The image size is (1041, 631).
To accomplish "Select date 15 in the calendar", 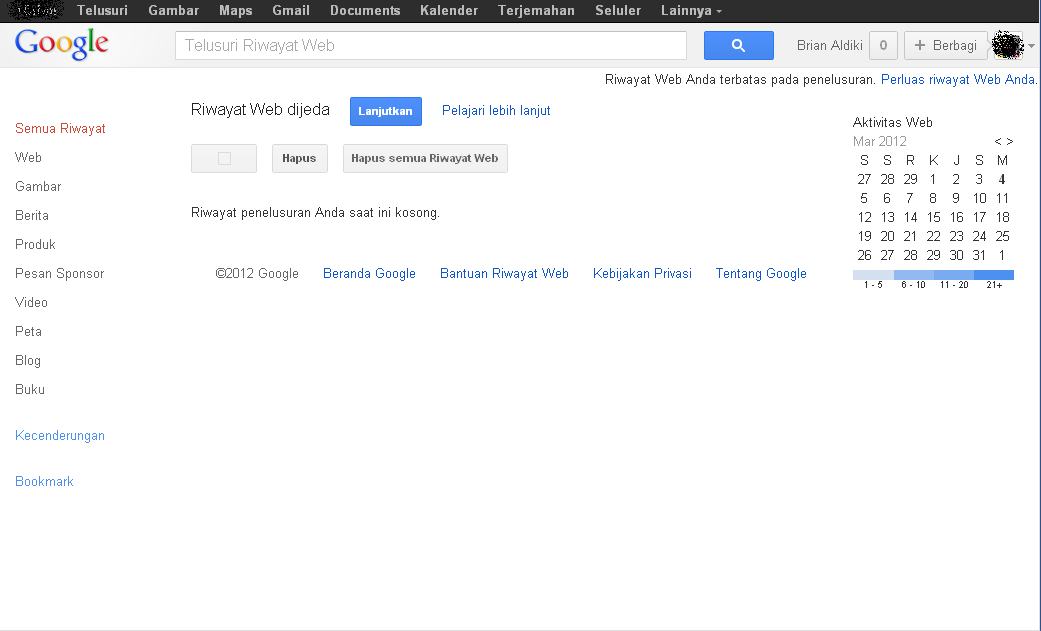I will click(933, 217).
